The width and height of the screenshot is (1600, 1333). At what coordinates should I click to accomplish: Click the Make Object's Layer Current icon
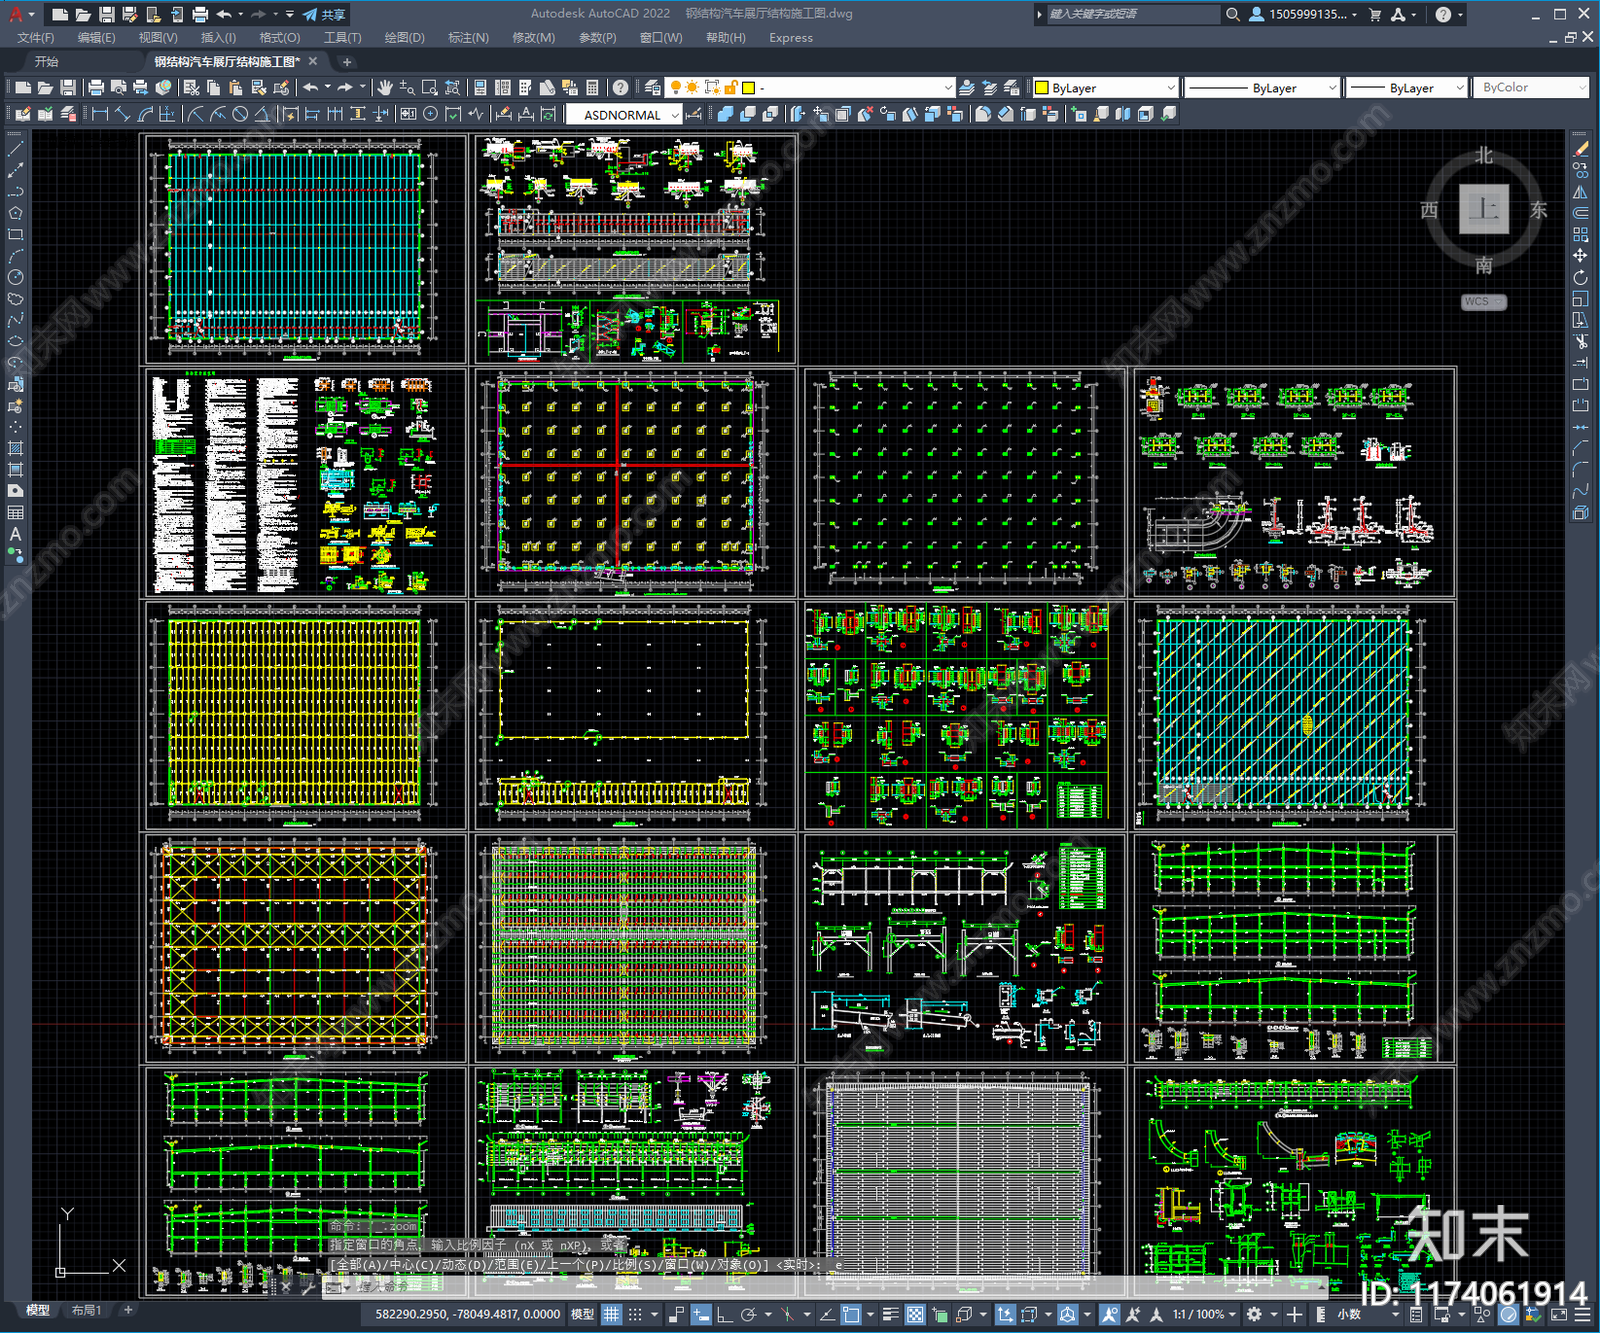(x=967, y=88)
